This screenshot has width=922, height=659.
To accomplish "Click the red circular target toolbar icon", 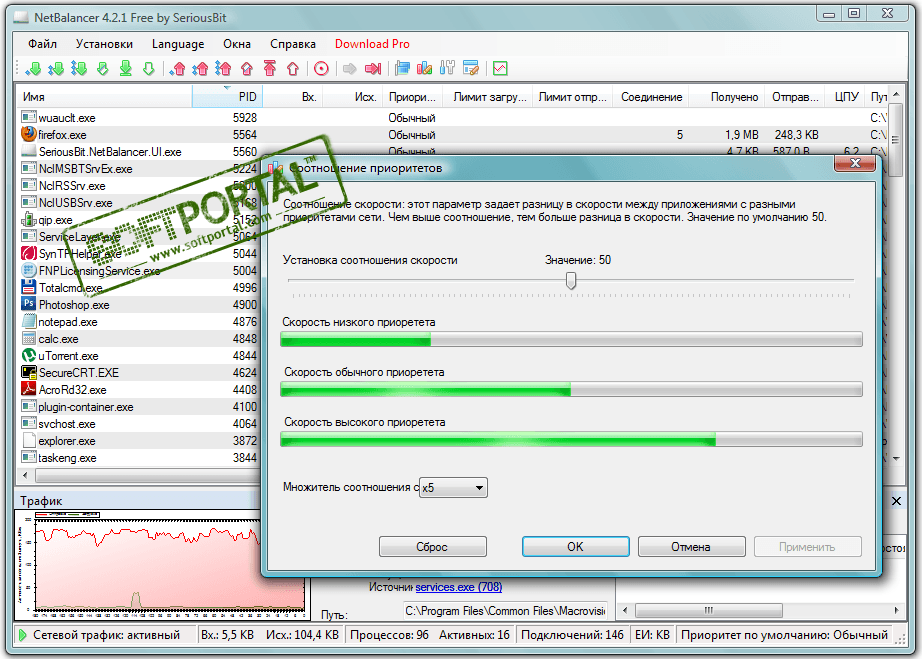I will pos(321,68).
